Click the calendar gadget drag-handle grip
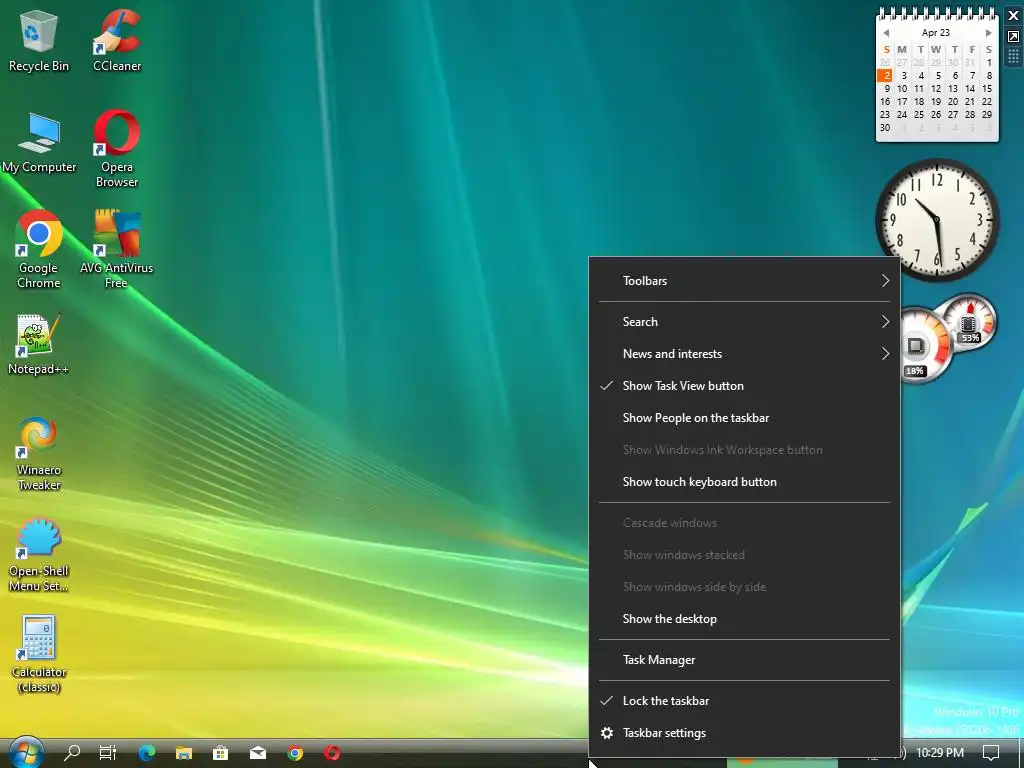Viewport: 1024px width, 768px height. [1014, 57]
